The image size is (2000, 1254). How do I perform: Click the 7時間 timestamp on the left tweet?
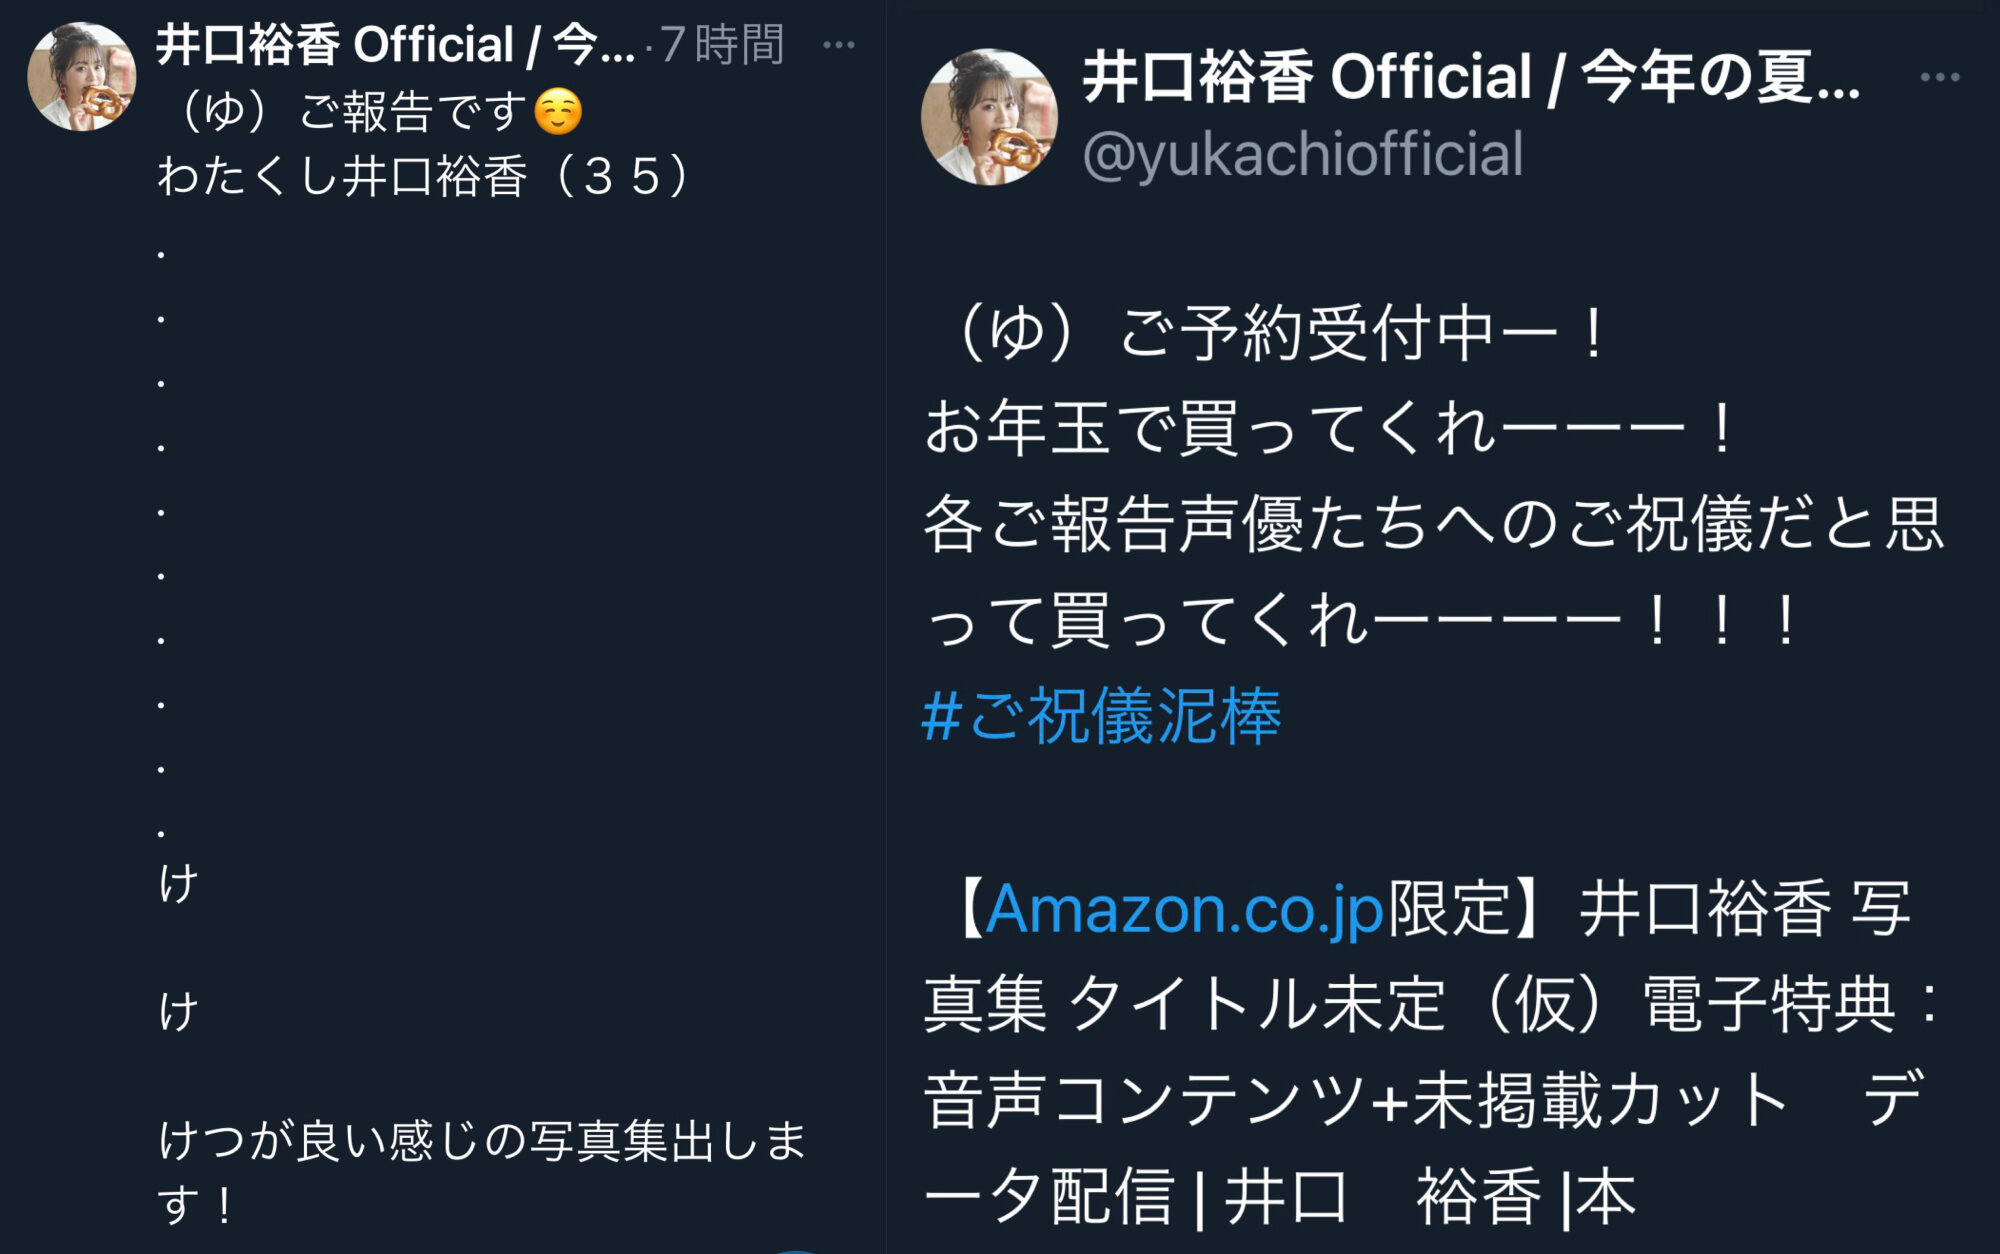click(722, 45)
